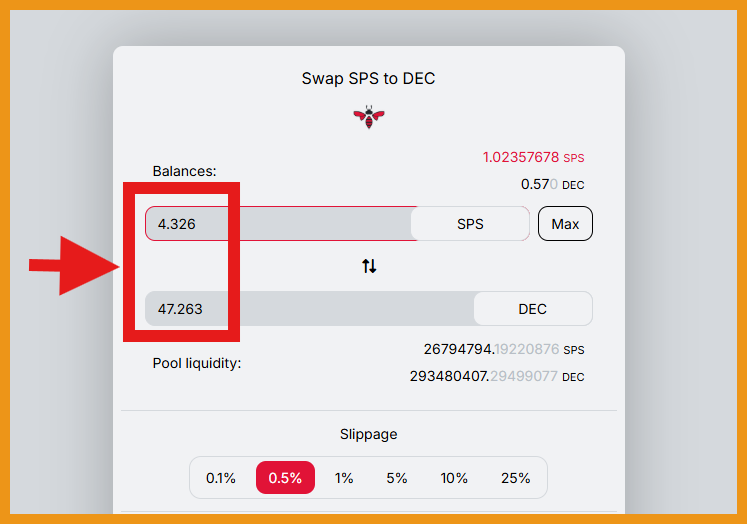Select 0.1% slippage option
The image size is (747, 524).
coord(221,478)
